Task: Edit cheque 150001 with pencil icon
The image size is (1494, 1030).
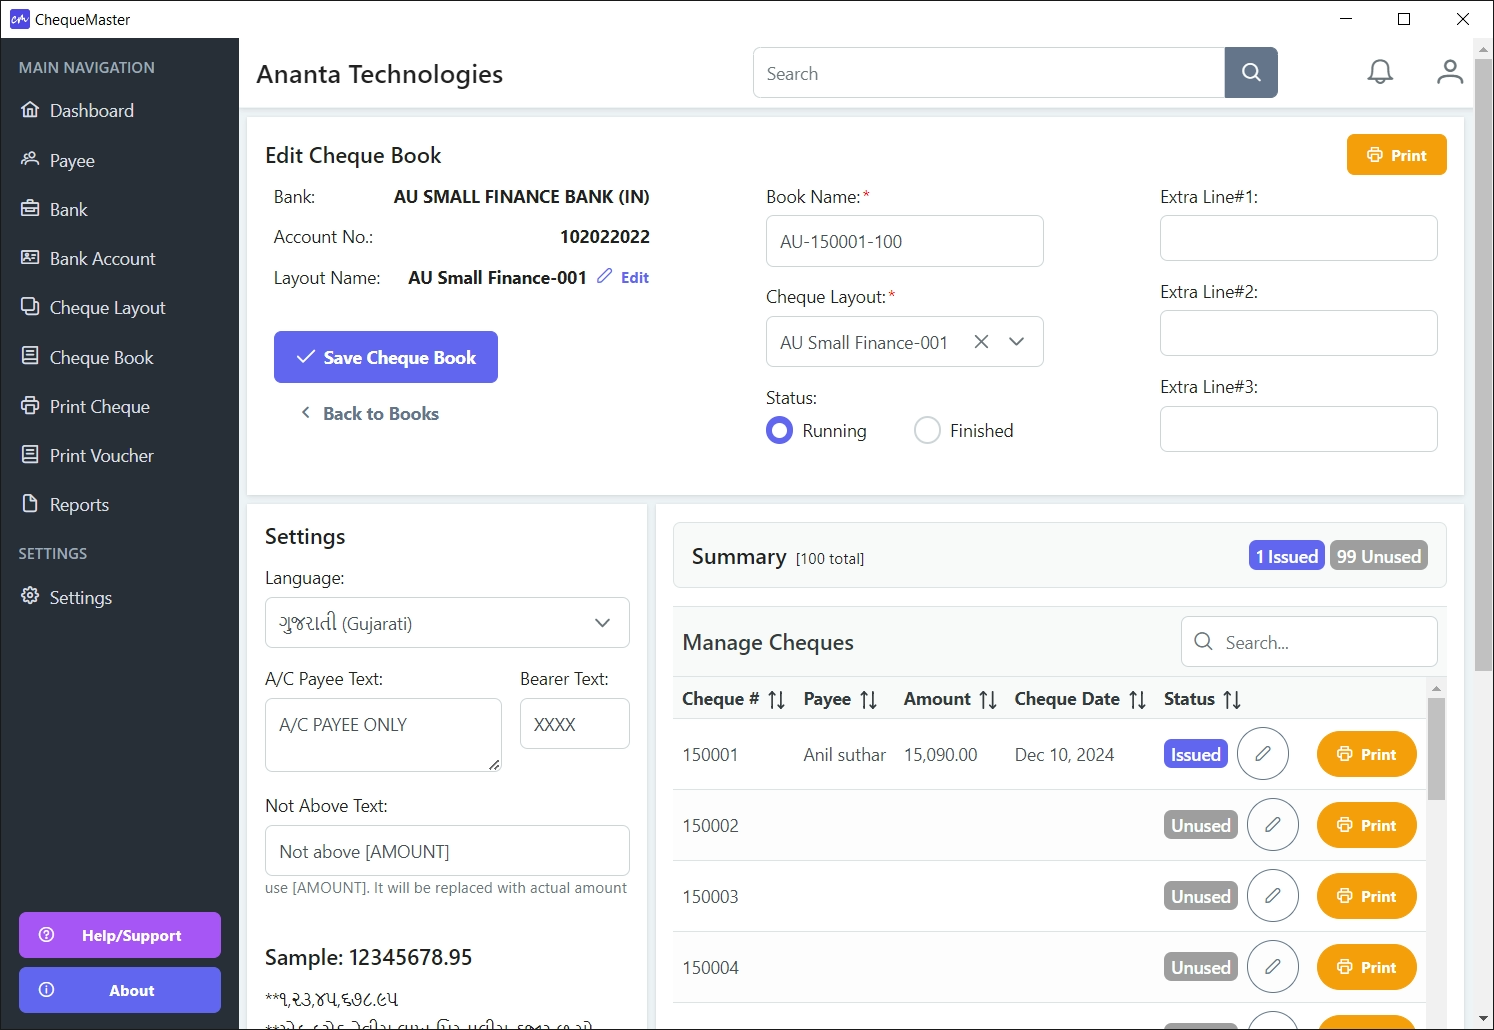Action: tap(1263, 754)
